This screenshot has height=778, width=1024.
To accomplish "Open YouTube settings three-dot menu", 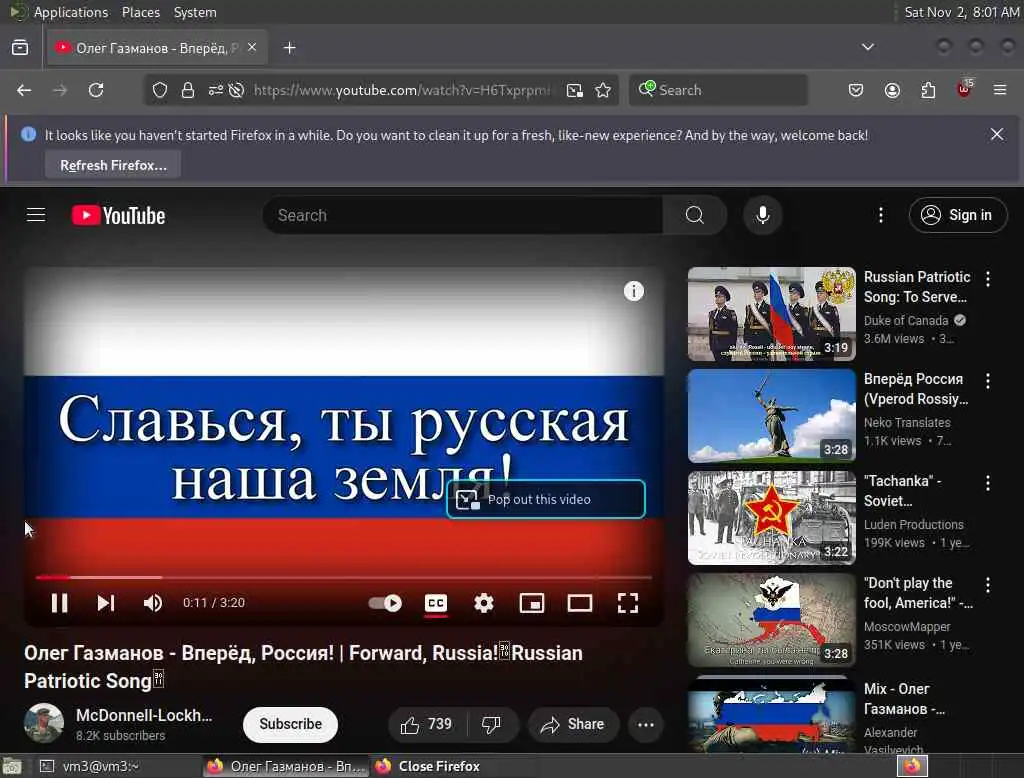I will point(881,215).
